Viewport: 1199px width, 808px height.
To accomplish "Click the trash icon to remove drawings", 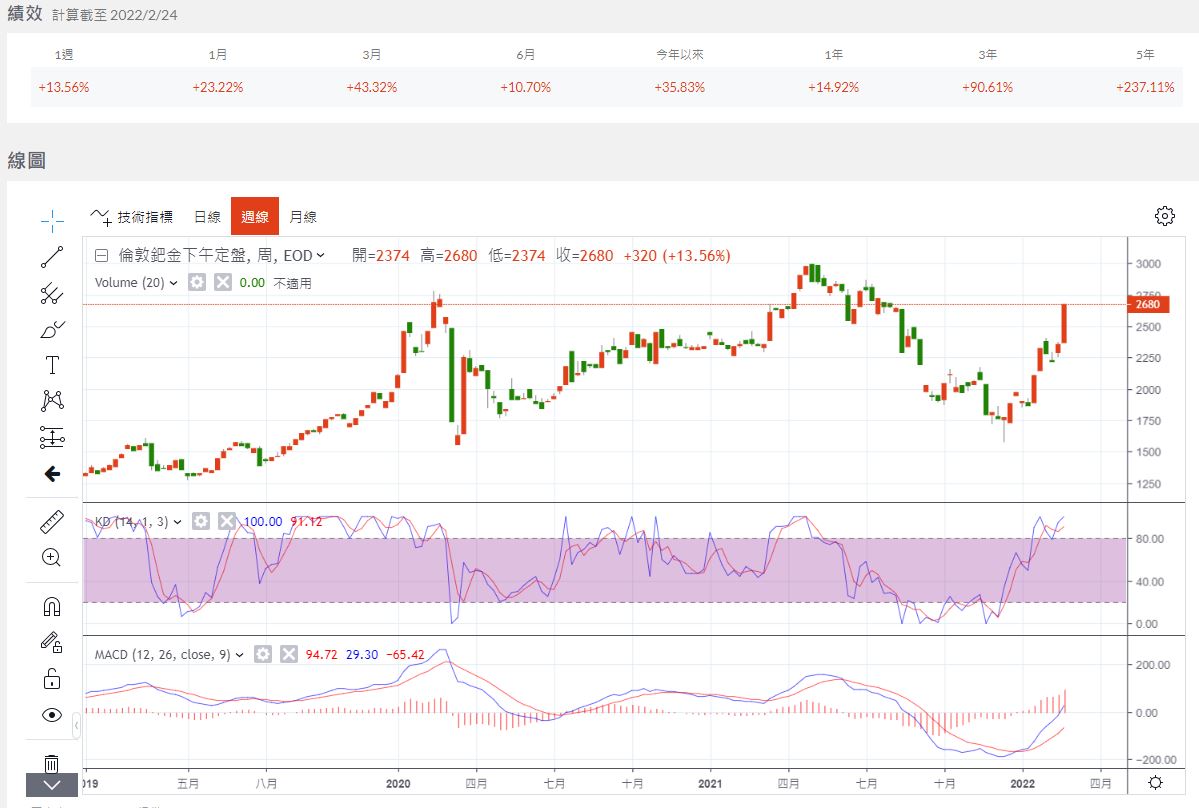I will 52,763.
